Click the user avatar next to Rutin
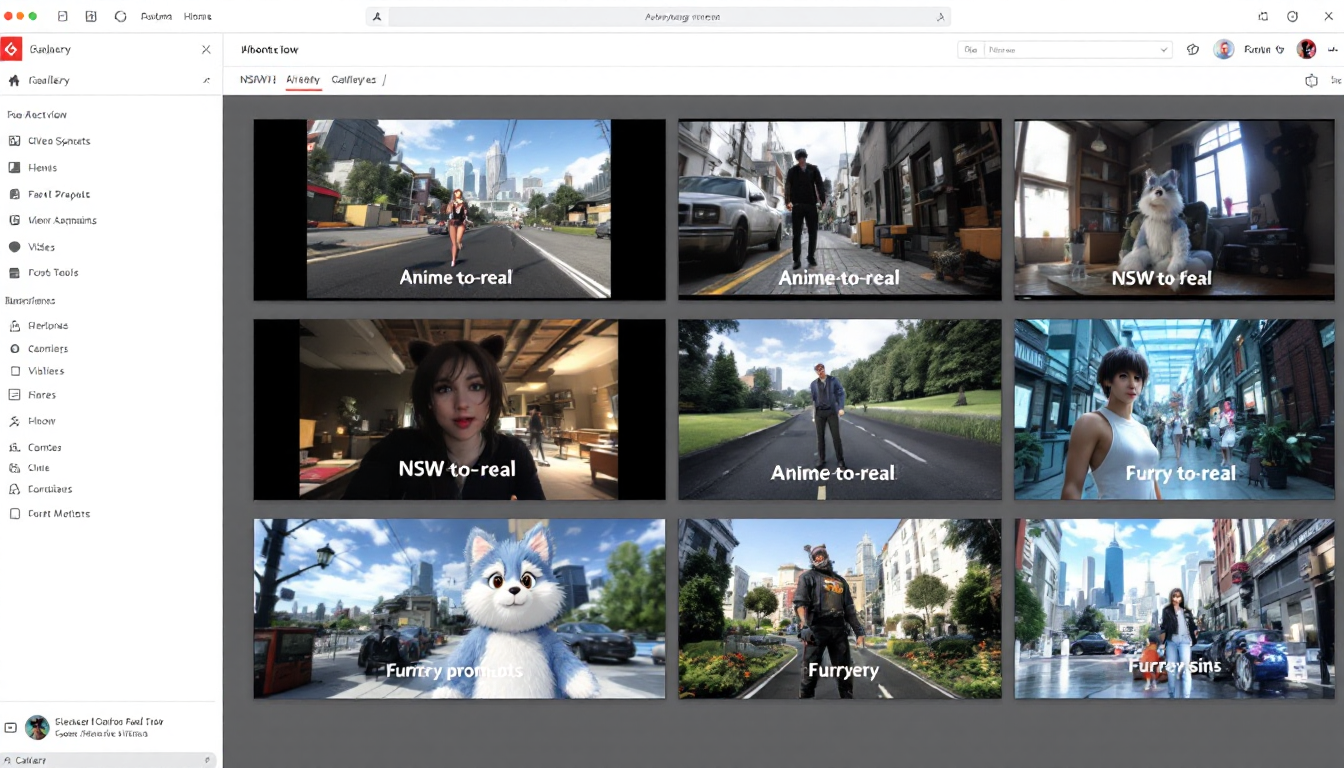This screenshot has height=768, width=1344. click(1223, 49)
